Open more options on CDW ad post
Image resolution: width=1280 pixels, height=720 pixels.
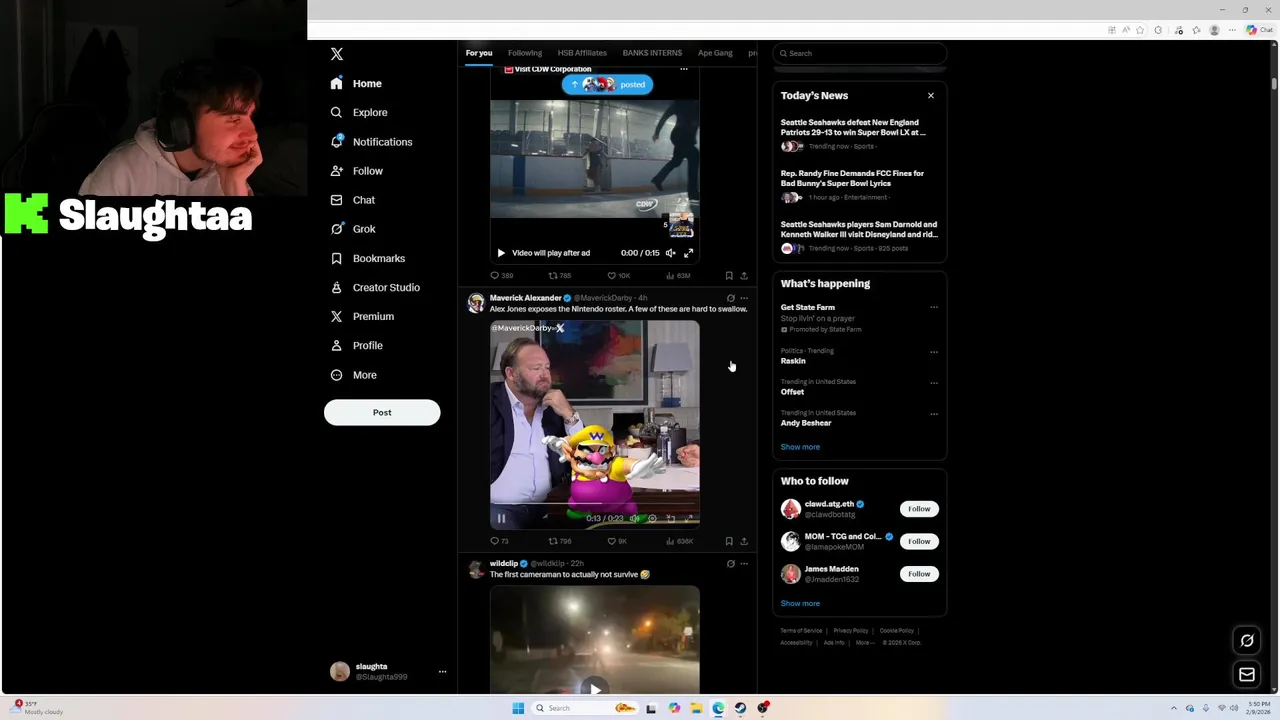(x=684, y=69)
